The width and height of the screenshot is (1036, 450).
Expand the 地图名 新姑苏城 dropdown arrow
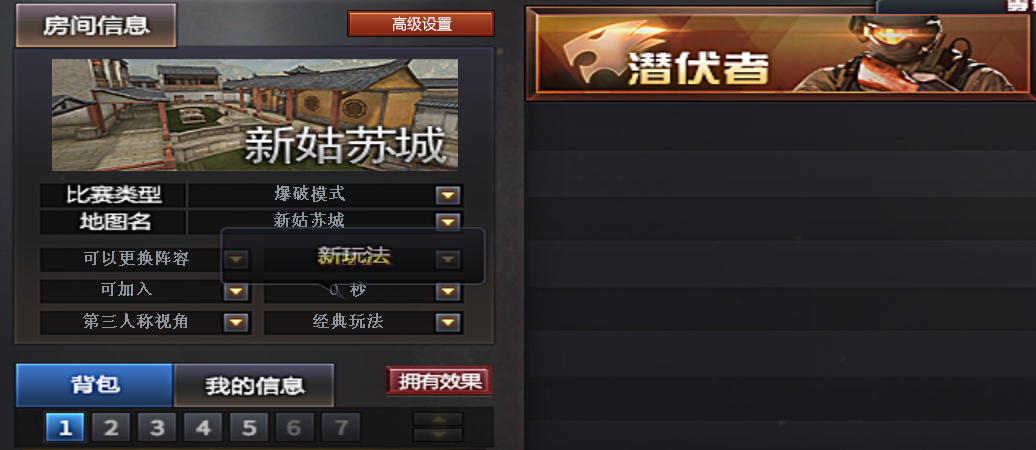447,222
